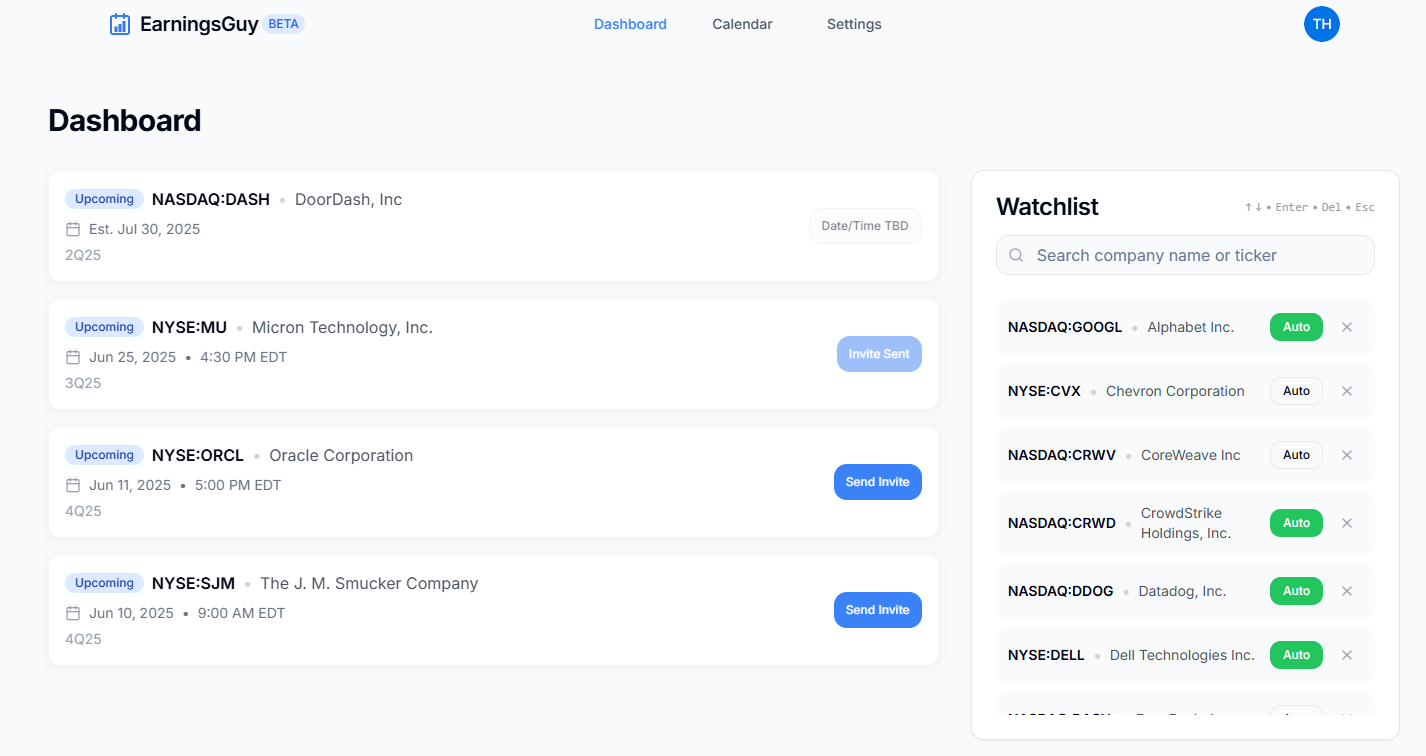Click calendar icon on J. M. Smucker card

click(x=73, y=613)
